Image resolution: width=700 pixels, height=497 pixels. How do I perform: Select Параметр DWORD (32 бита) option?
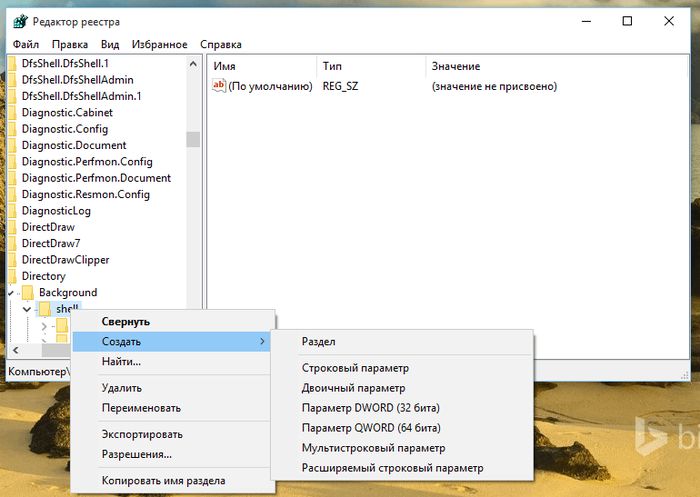pyautogui.click(x=371, y=408)
